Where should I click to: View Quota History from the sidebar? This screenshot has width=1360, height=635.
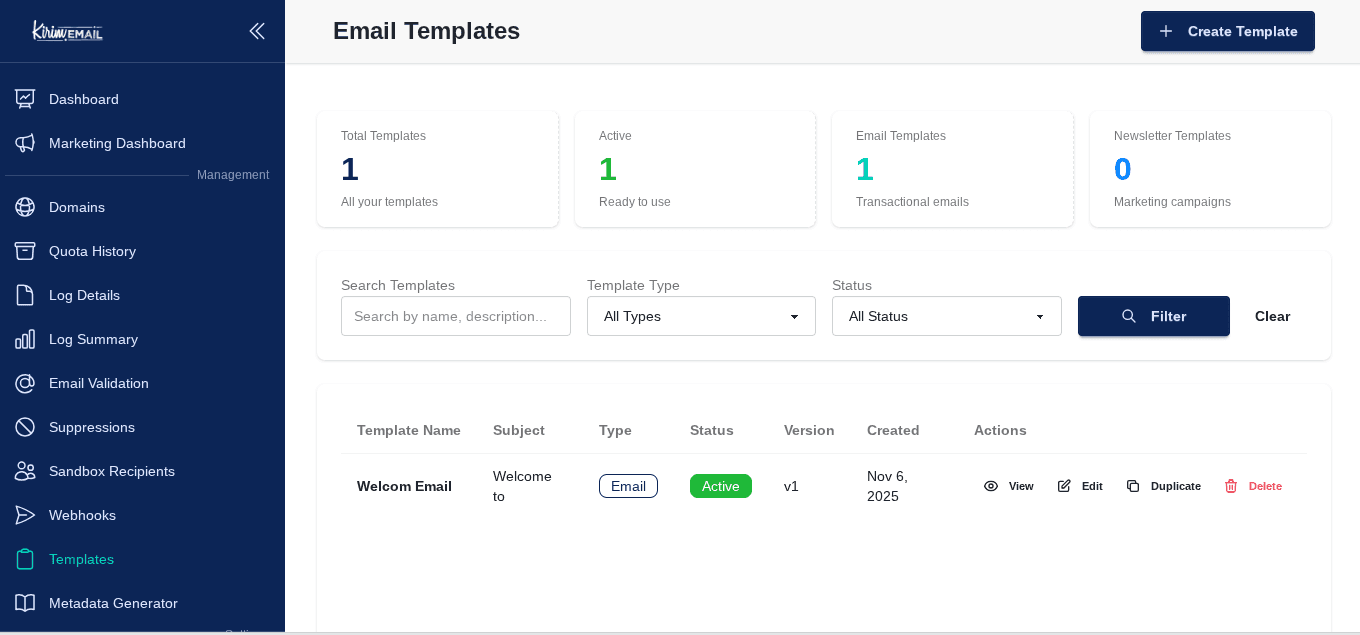pos(92,251)
